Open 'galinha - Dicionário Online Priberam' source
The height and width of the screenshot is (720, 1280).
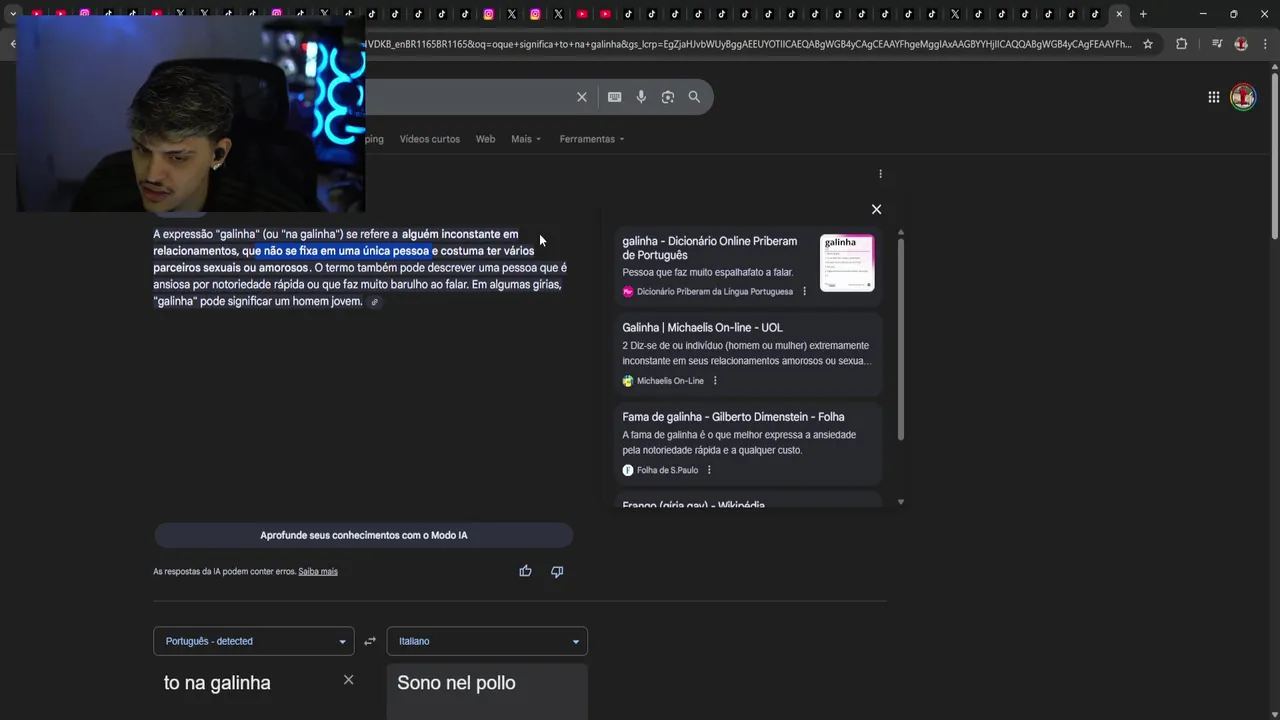pos(710,248)
